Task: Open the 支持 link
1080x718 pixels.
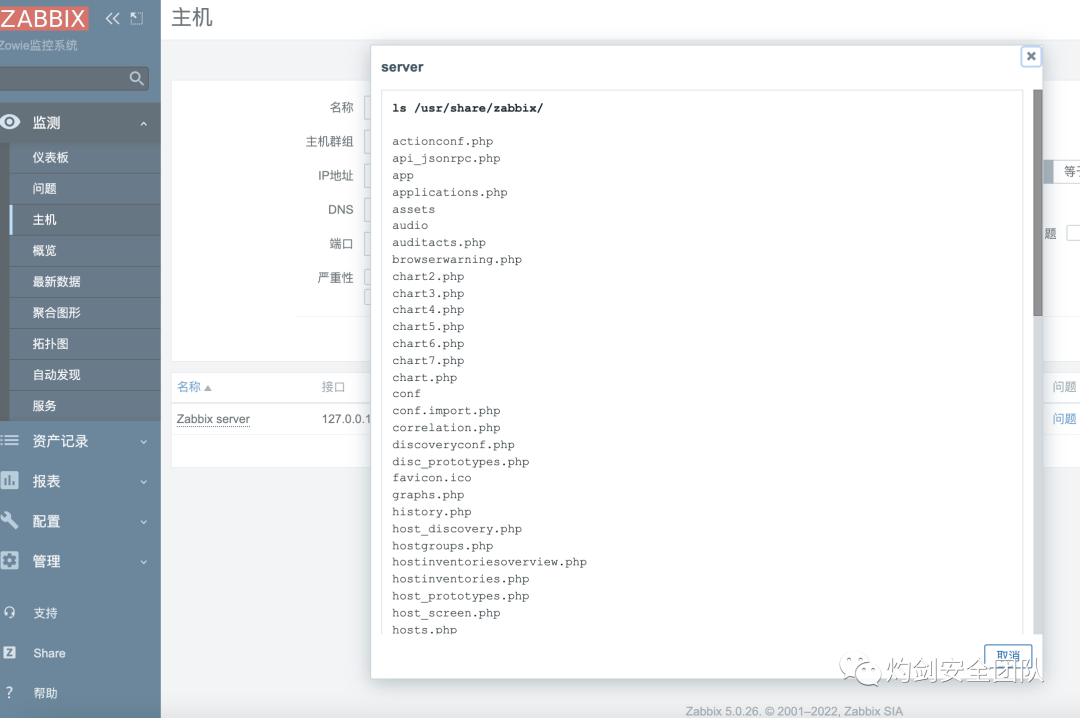Action: tap(45, 613)
